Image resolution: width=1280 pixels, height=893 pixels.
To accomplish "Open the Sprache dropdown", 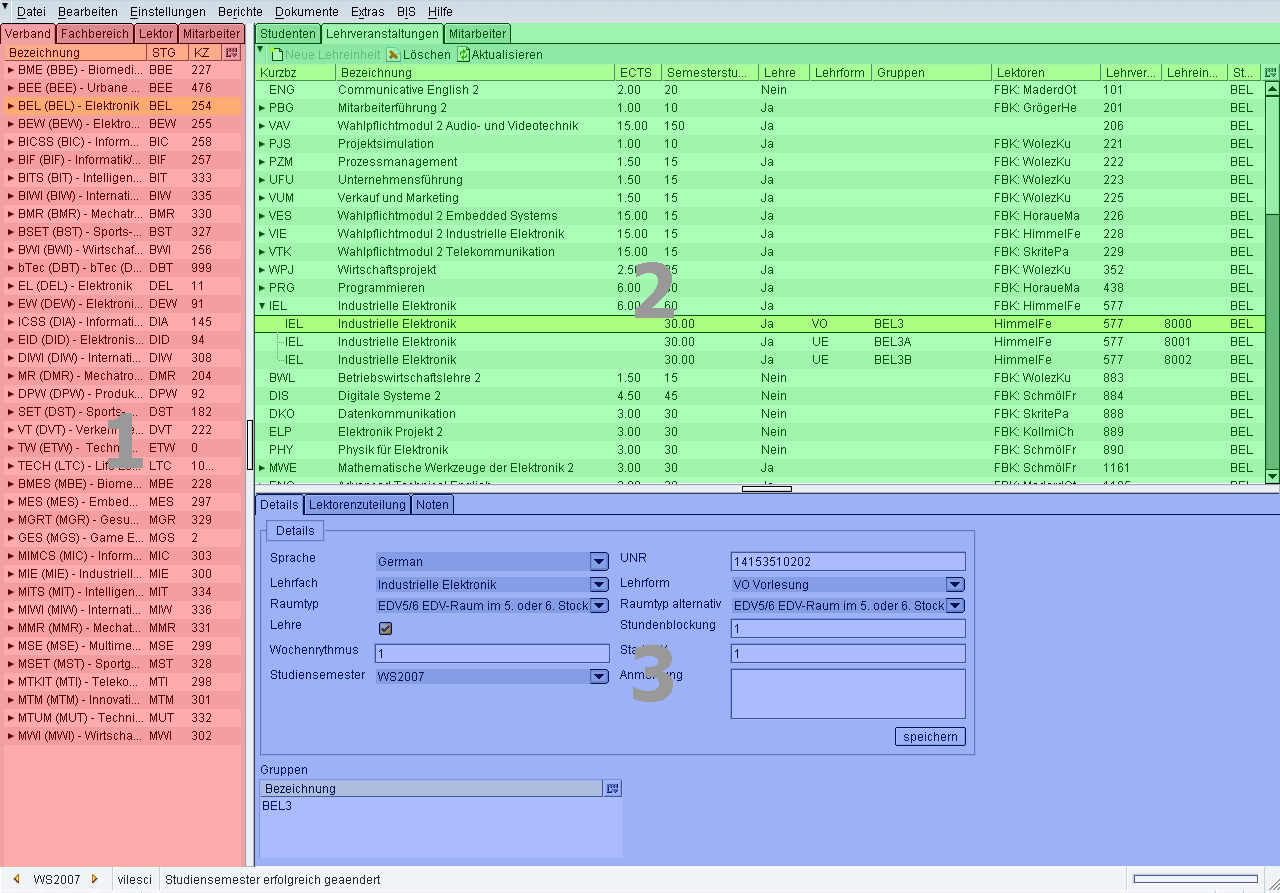I will (598, 562).
